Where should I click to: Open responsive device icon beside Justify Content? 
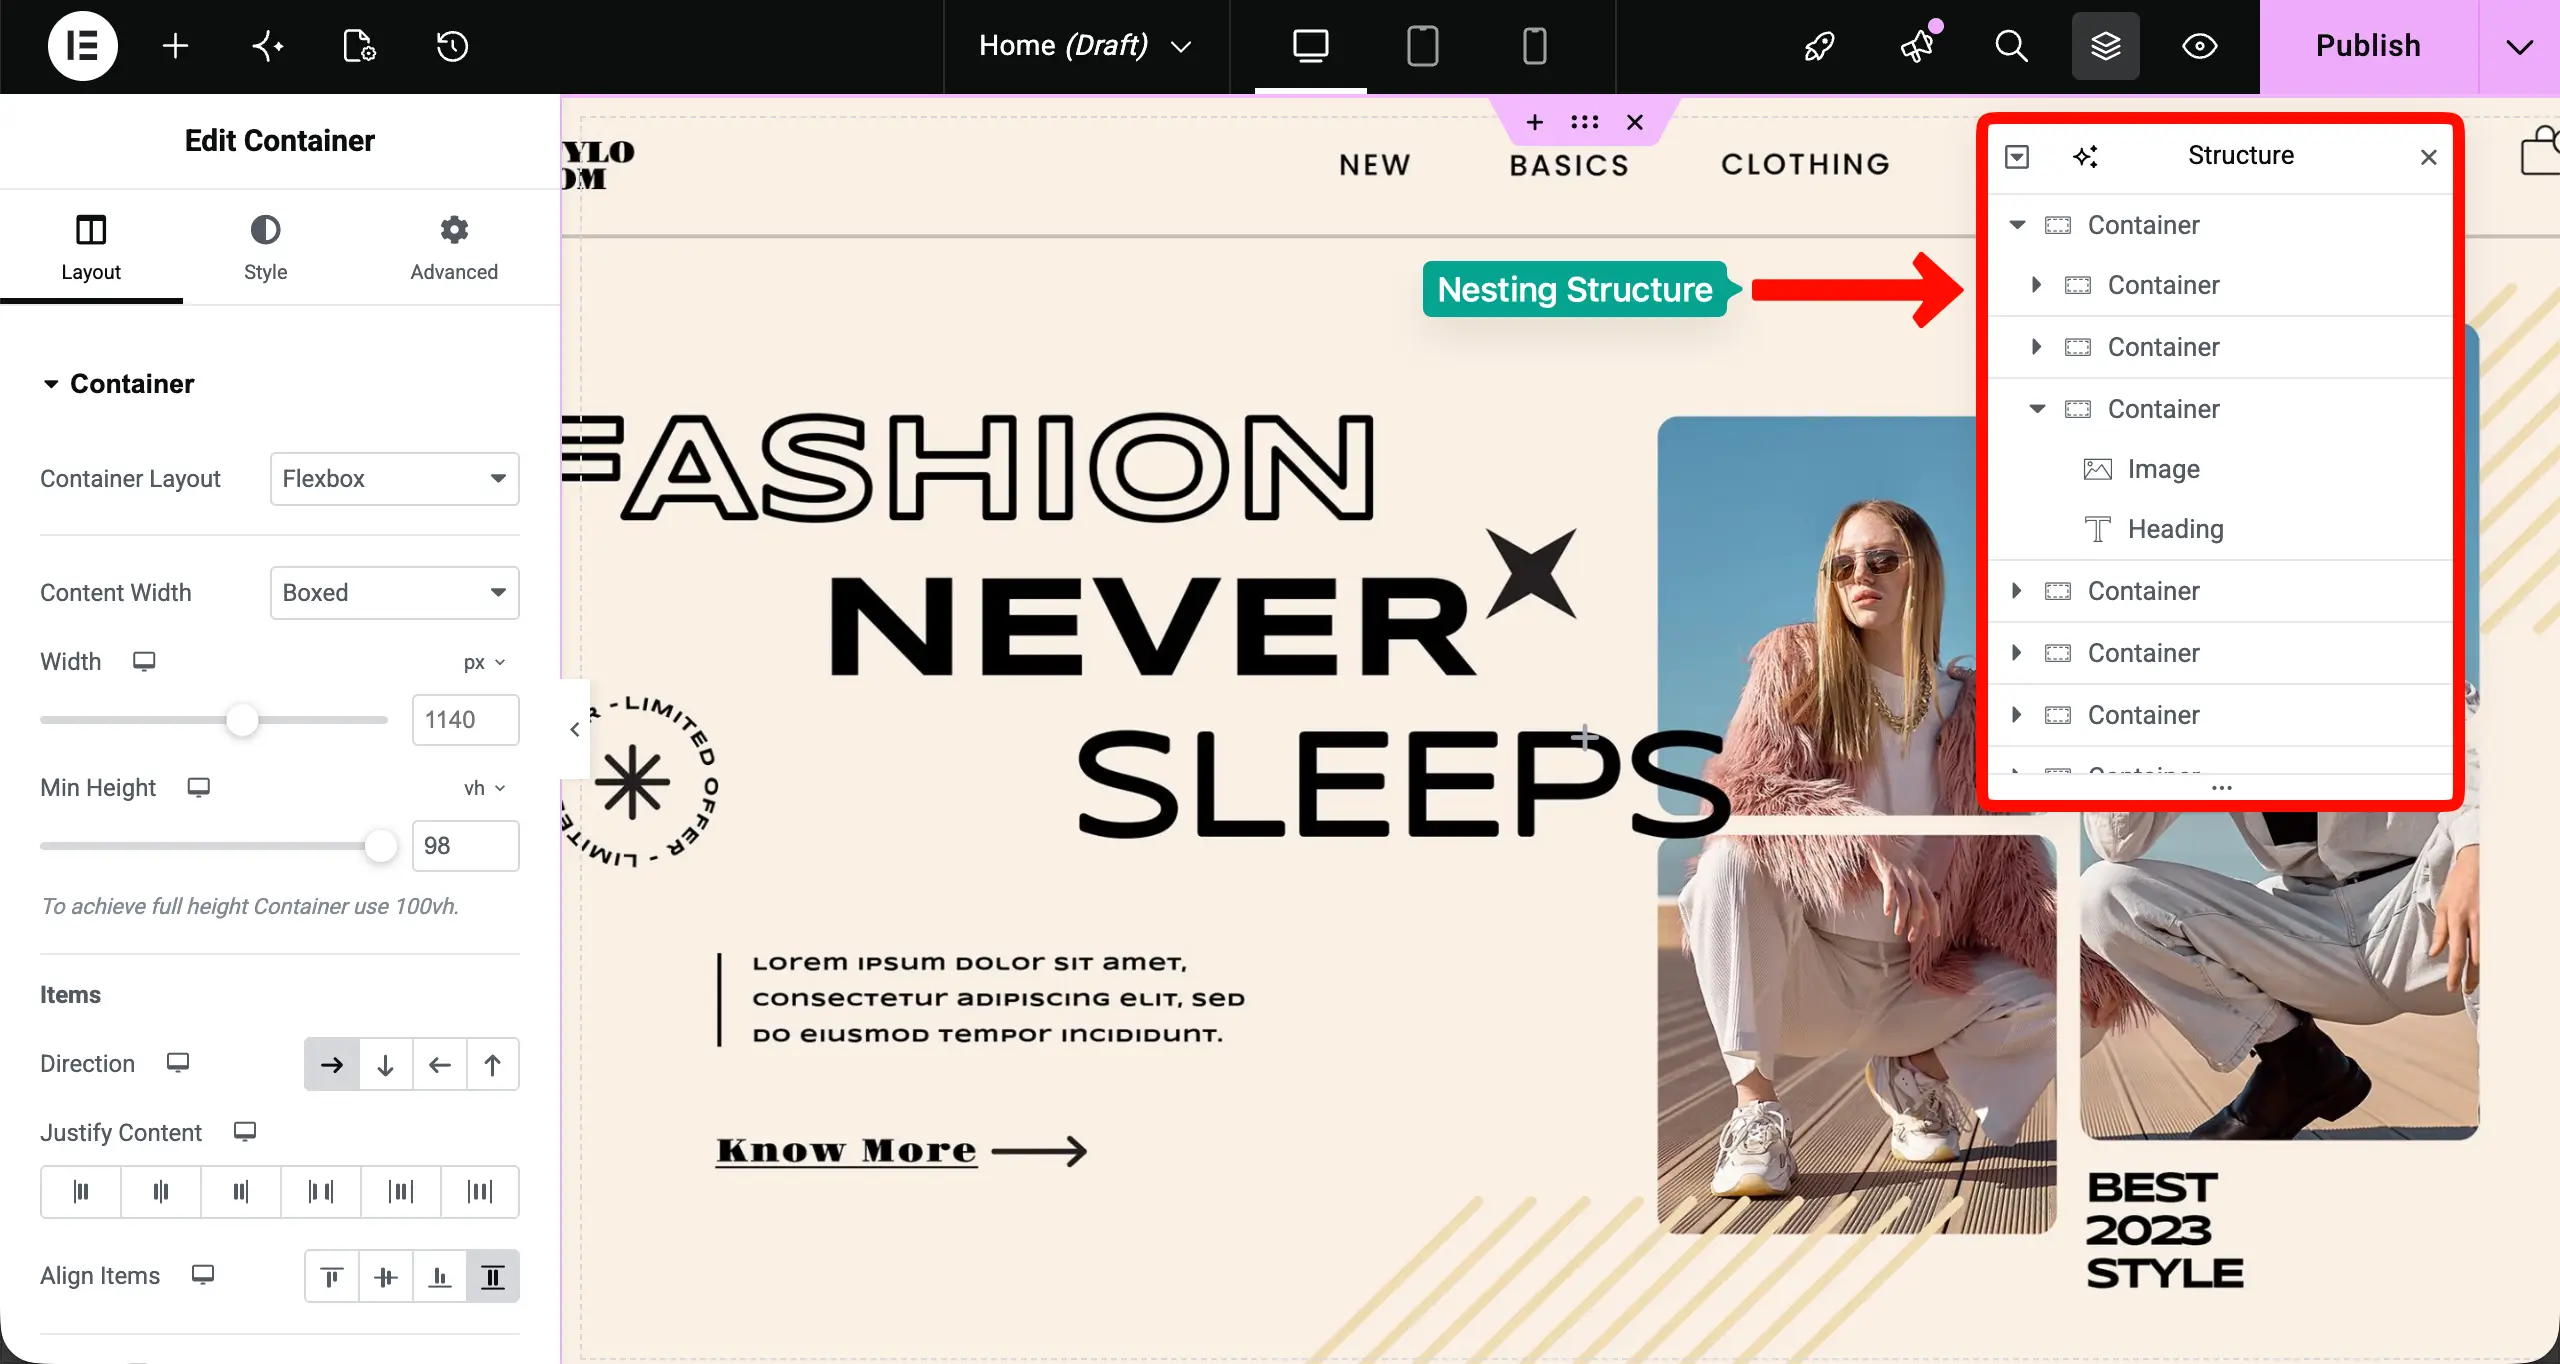click(245, 1131)
